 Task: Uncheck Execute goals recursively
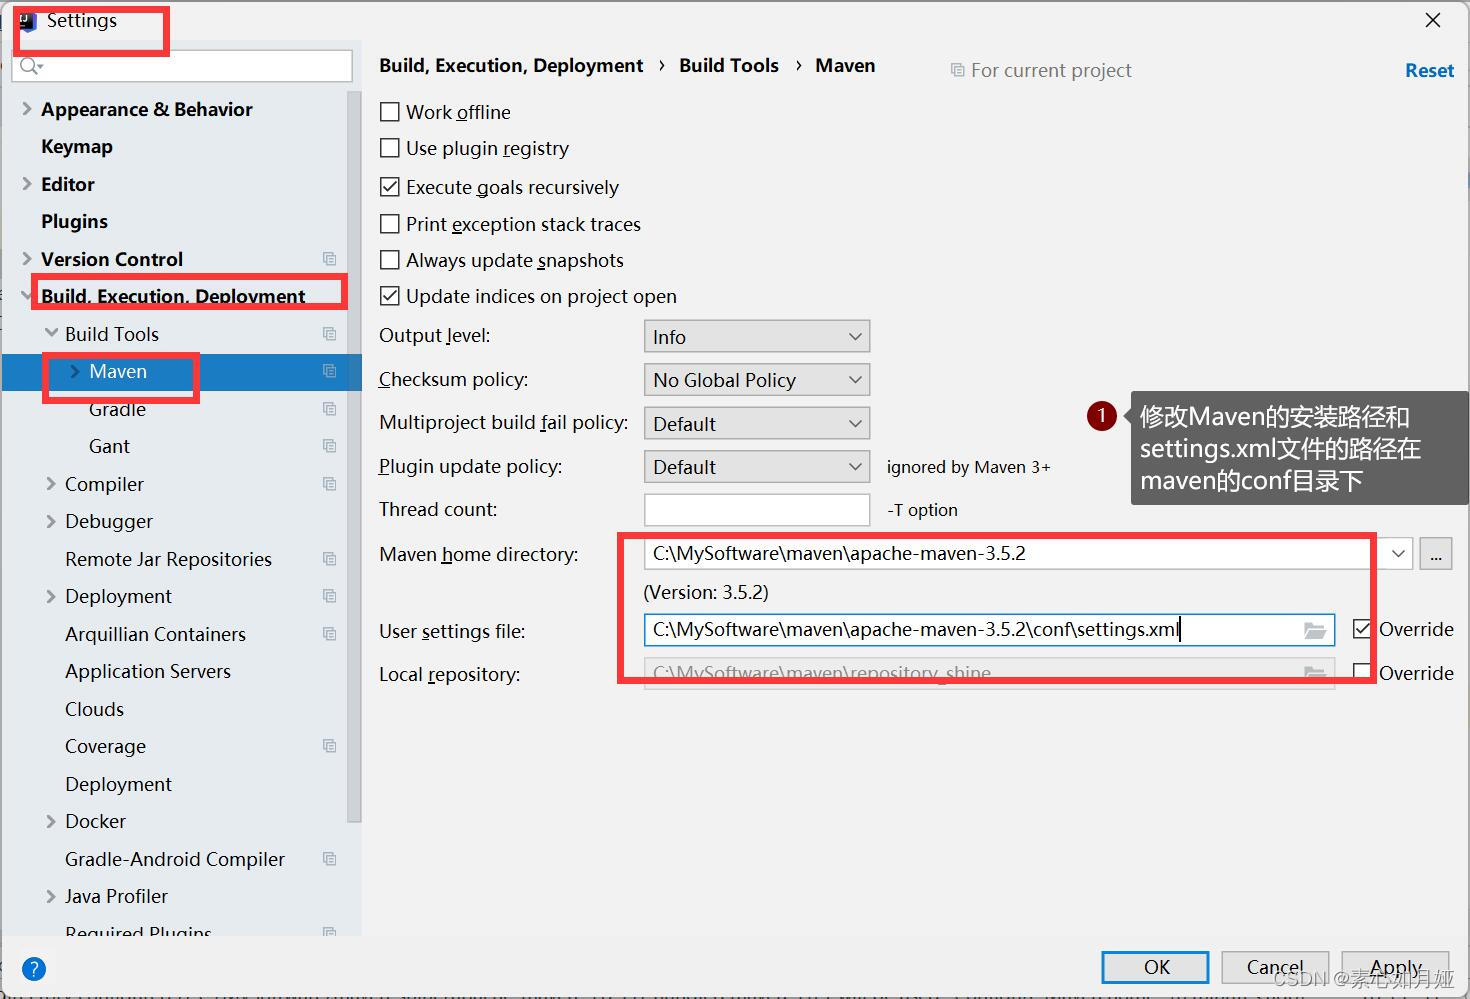pos(390,187)
